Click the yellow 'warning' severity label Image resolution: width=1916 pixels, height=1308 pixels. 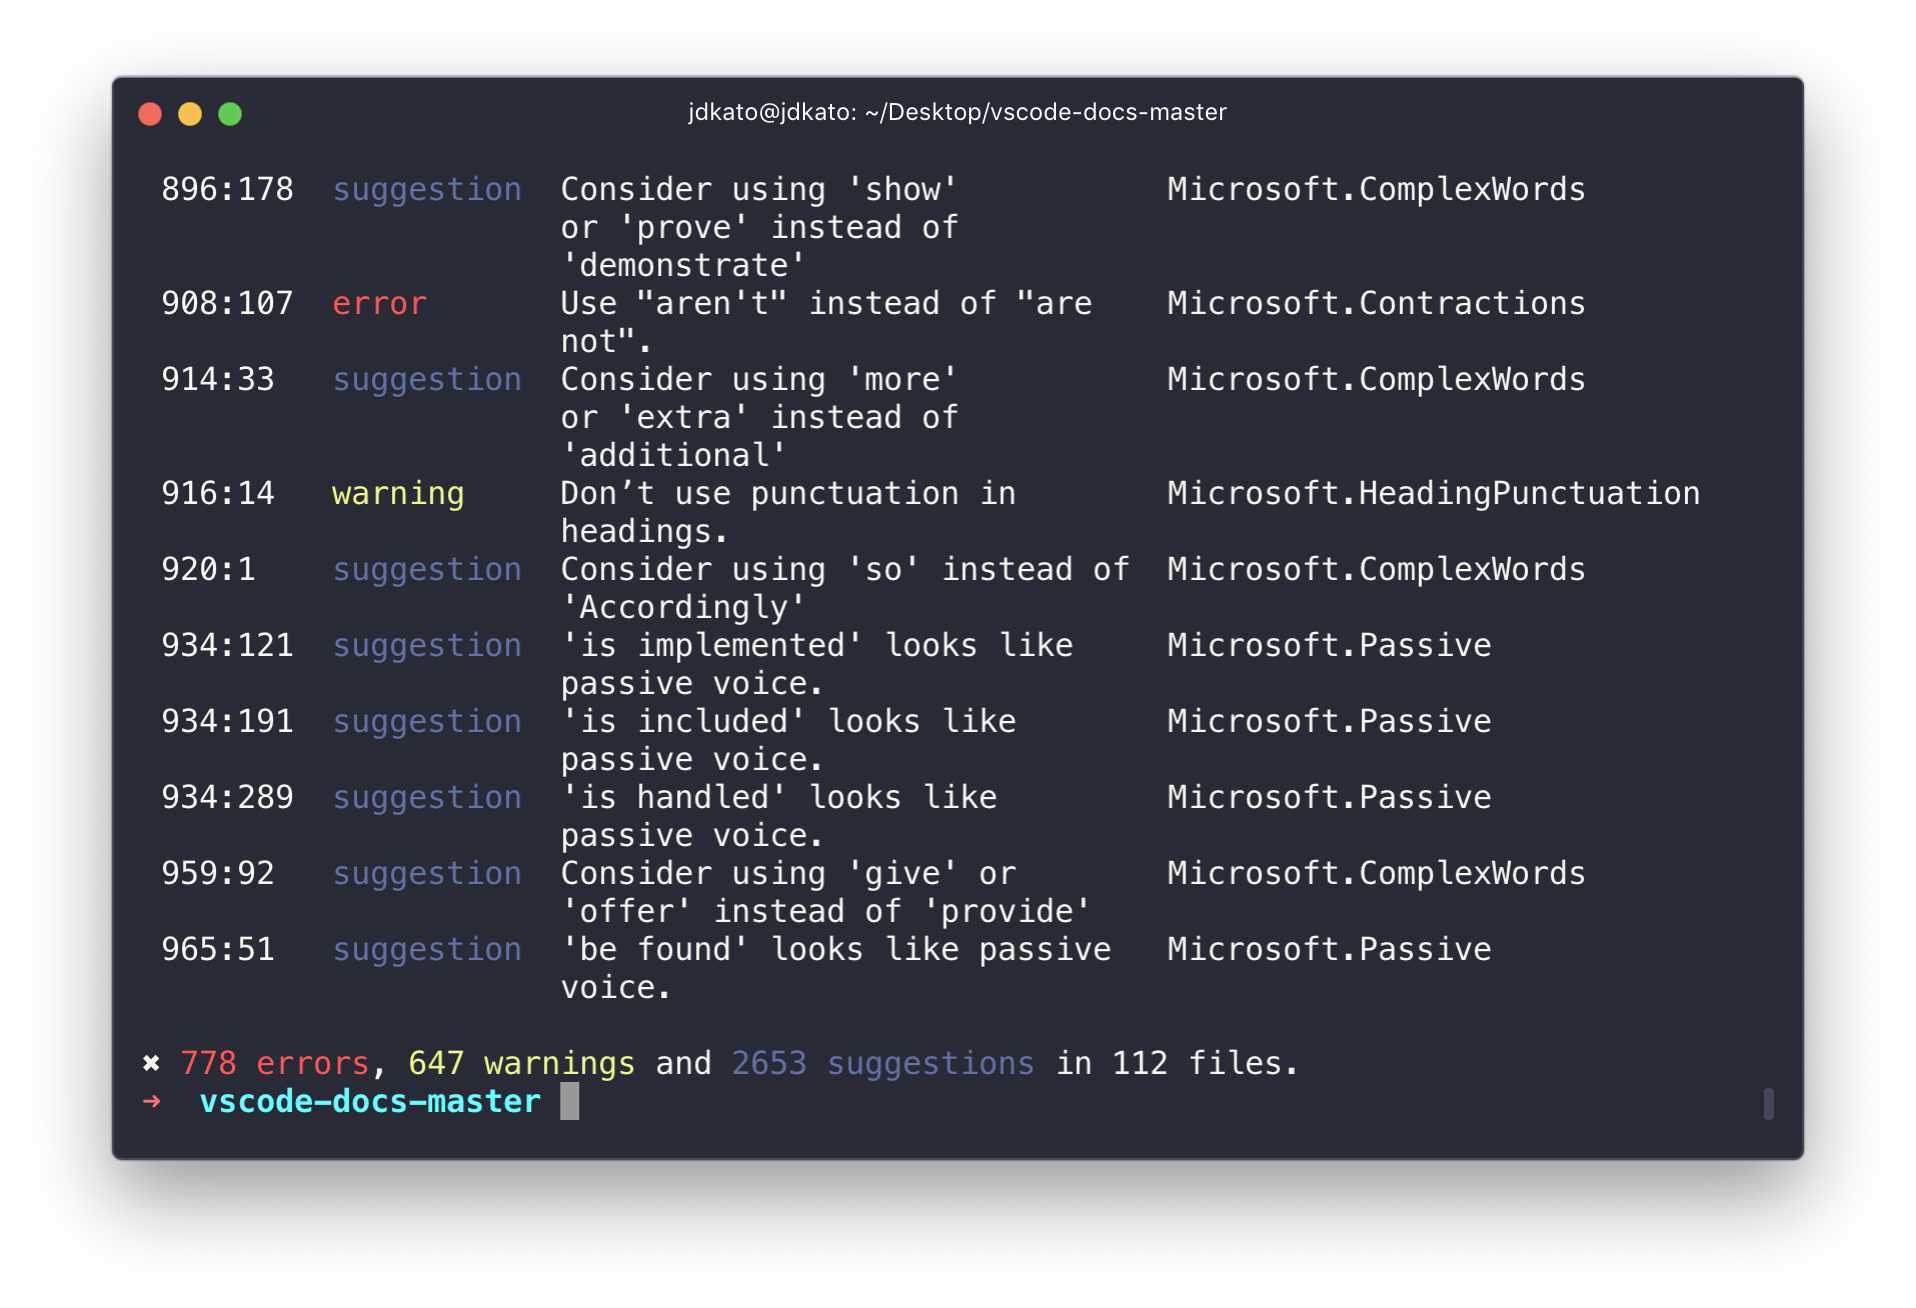398,493
